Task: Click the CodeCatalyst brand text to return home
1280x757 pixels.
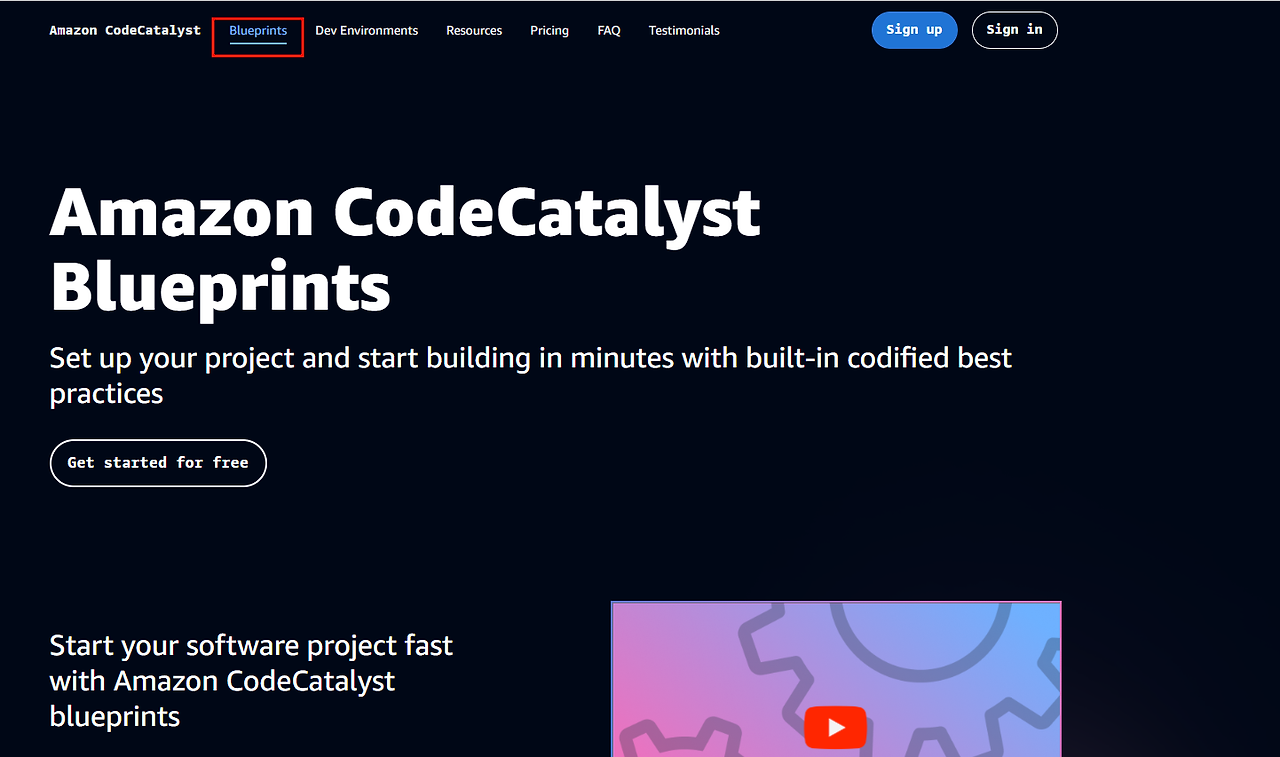Action: pyautogui.click(x=124, y=30)
